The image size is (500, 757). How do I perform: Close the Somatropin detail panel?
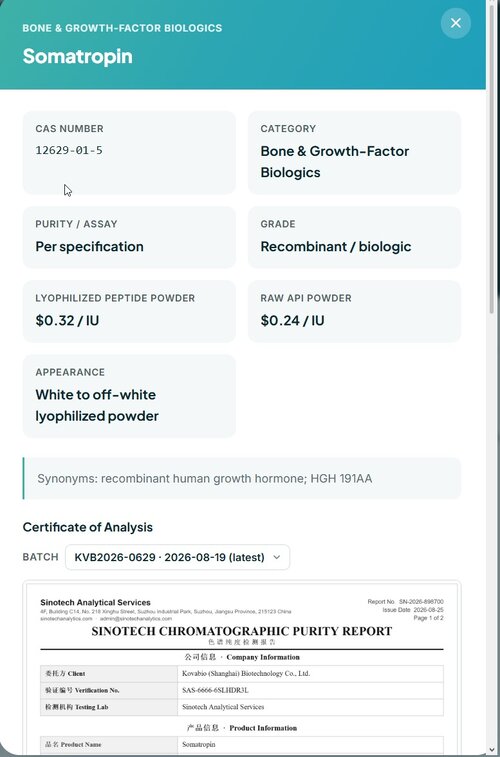456,23
